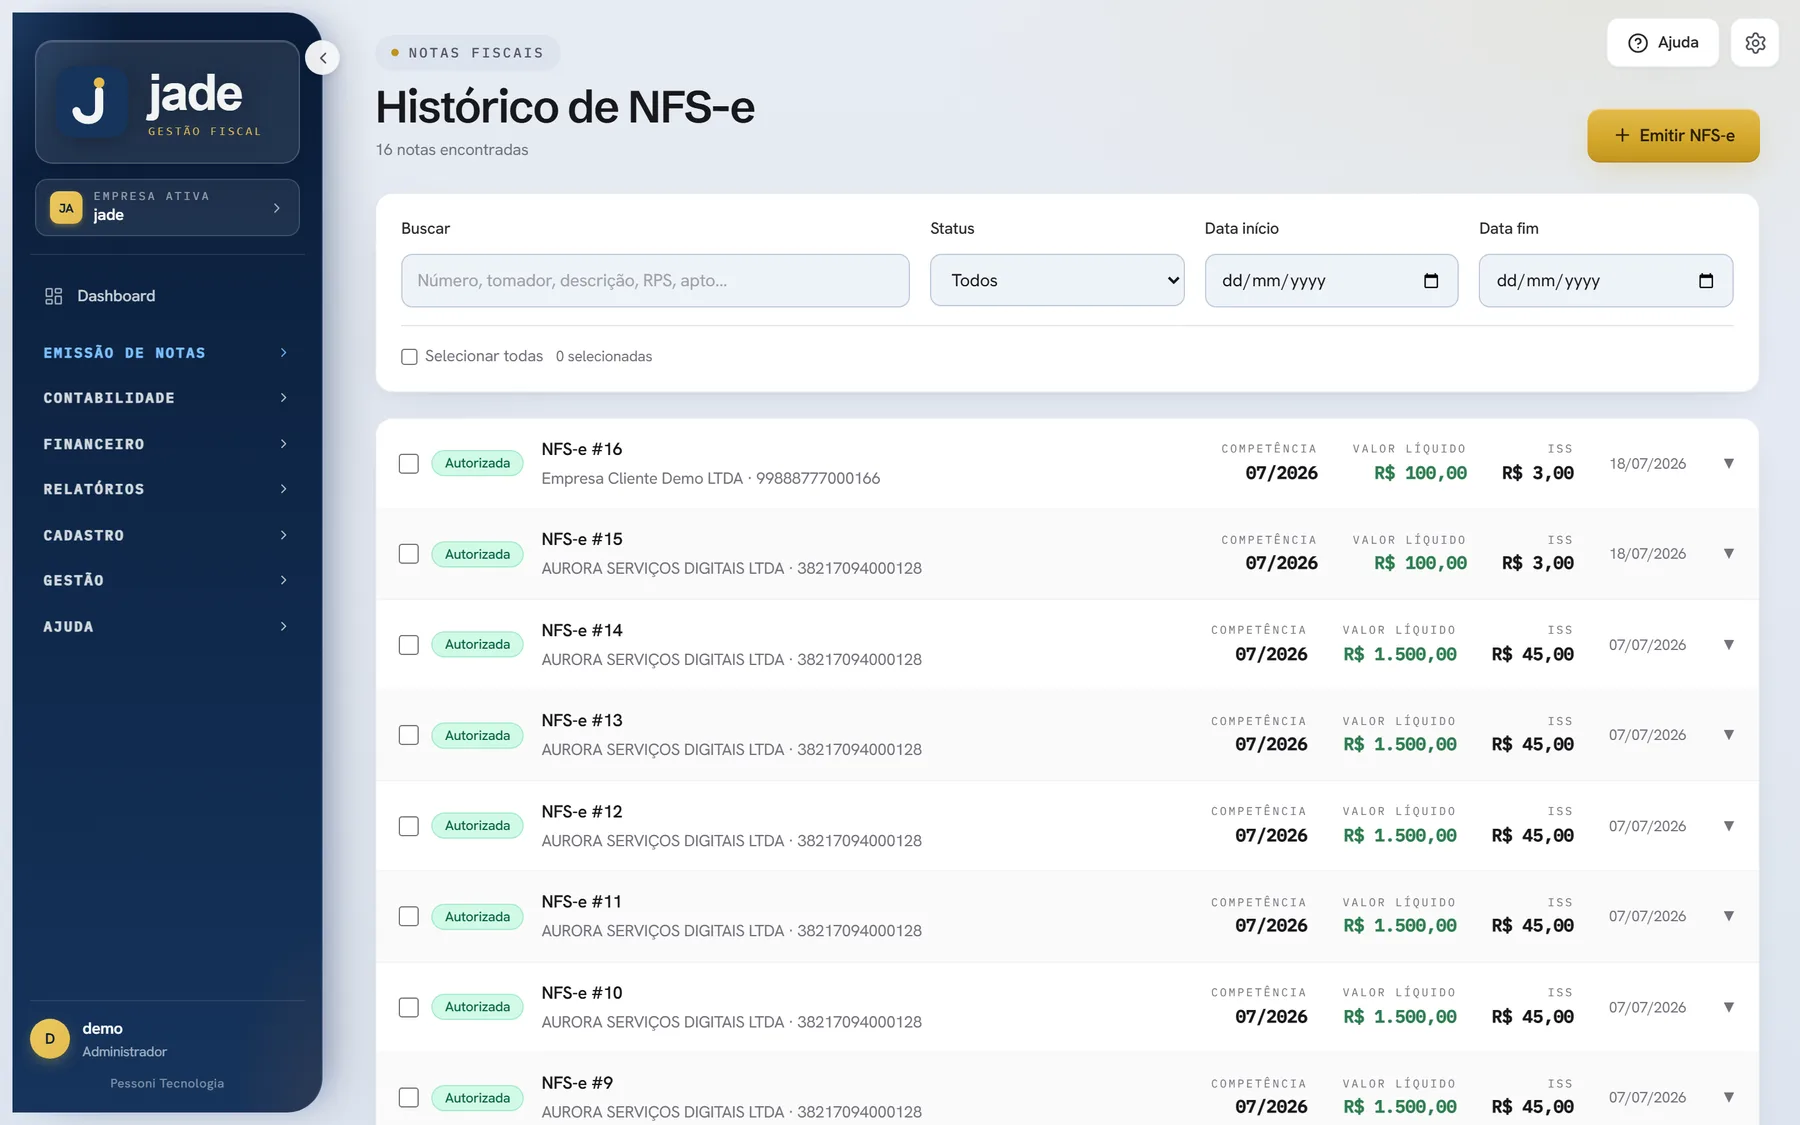Screen dimensions: 1800x1125
Task: Check the NFS-e #16 row checkbox
Action: (x=409, y=464)
